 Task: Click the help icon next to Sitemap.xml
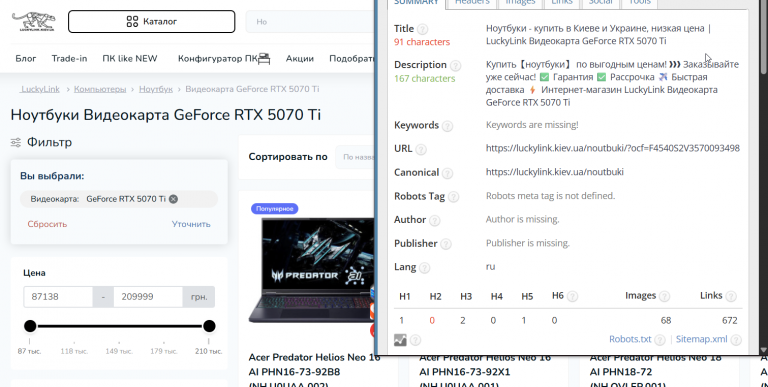pos(736,340)
